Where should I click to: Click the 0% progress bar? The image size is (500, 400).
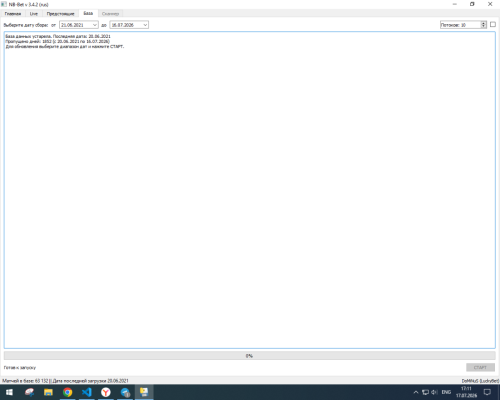250,356
